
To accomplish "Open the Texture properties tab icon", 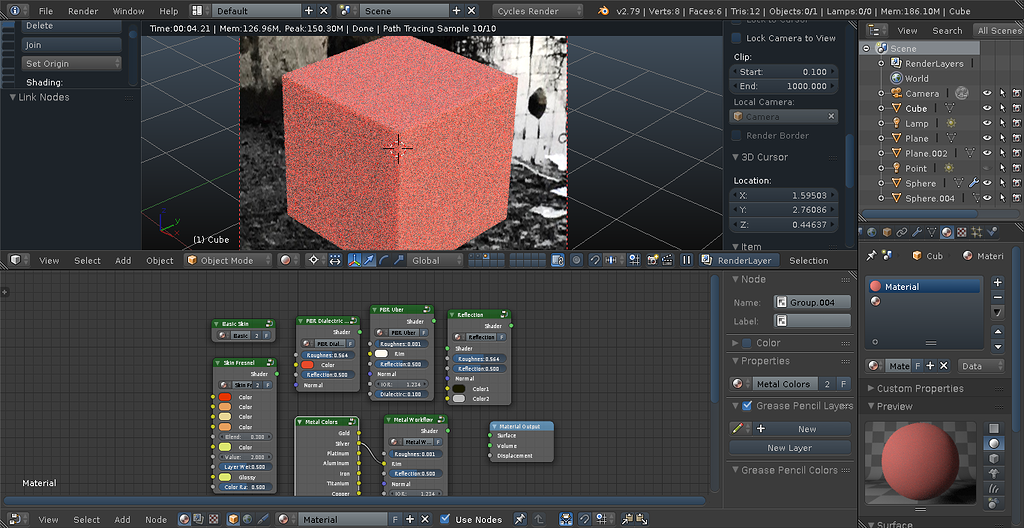I will click(x=961, y=233).
